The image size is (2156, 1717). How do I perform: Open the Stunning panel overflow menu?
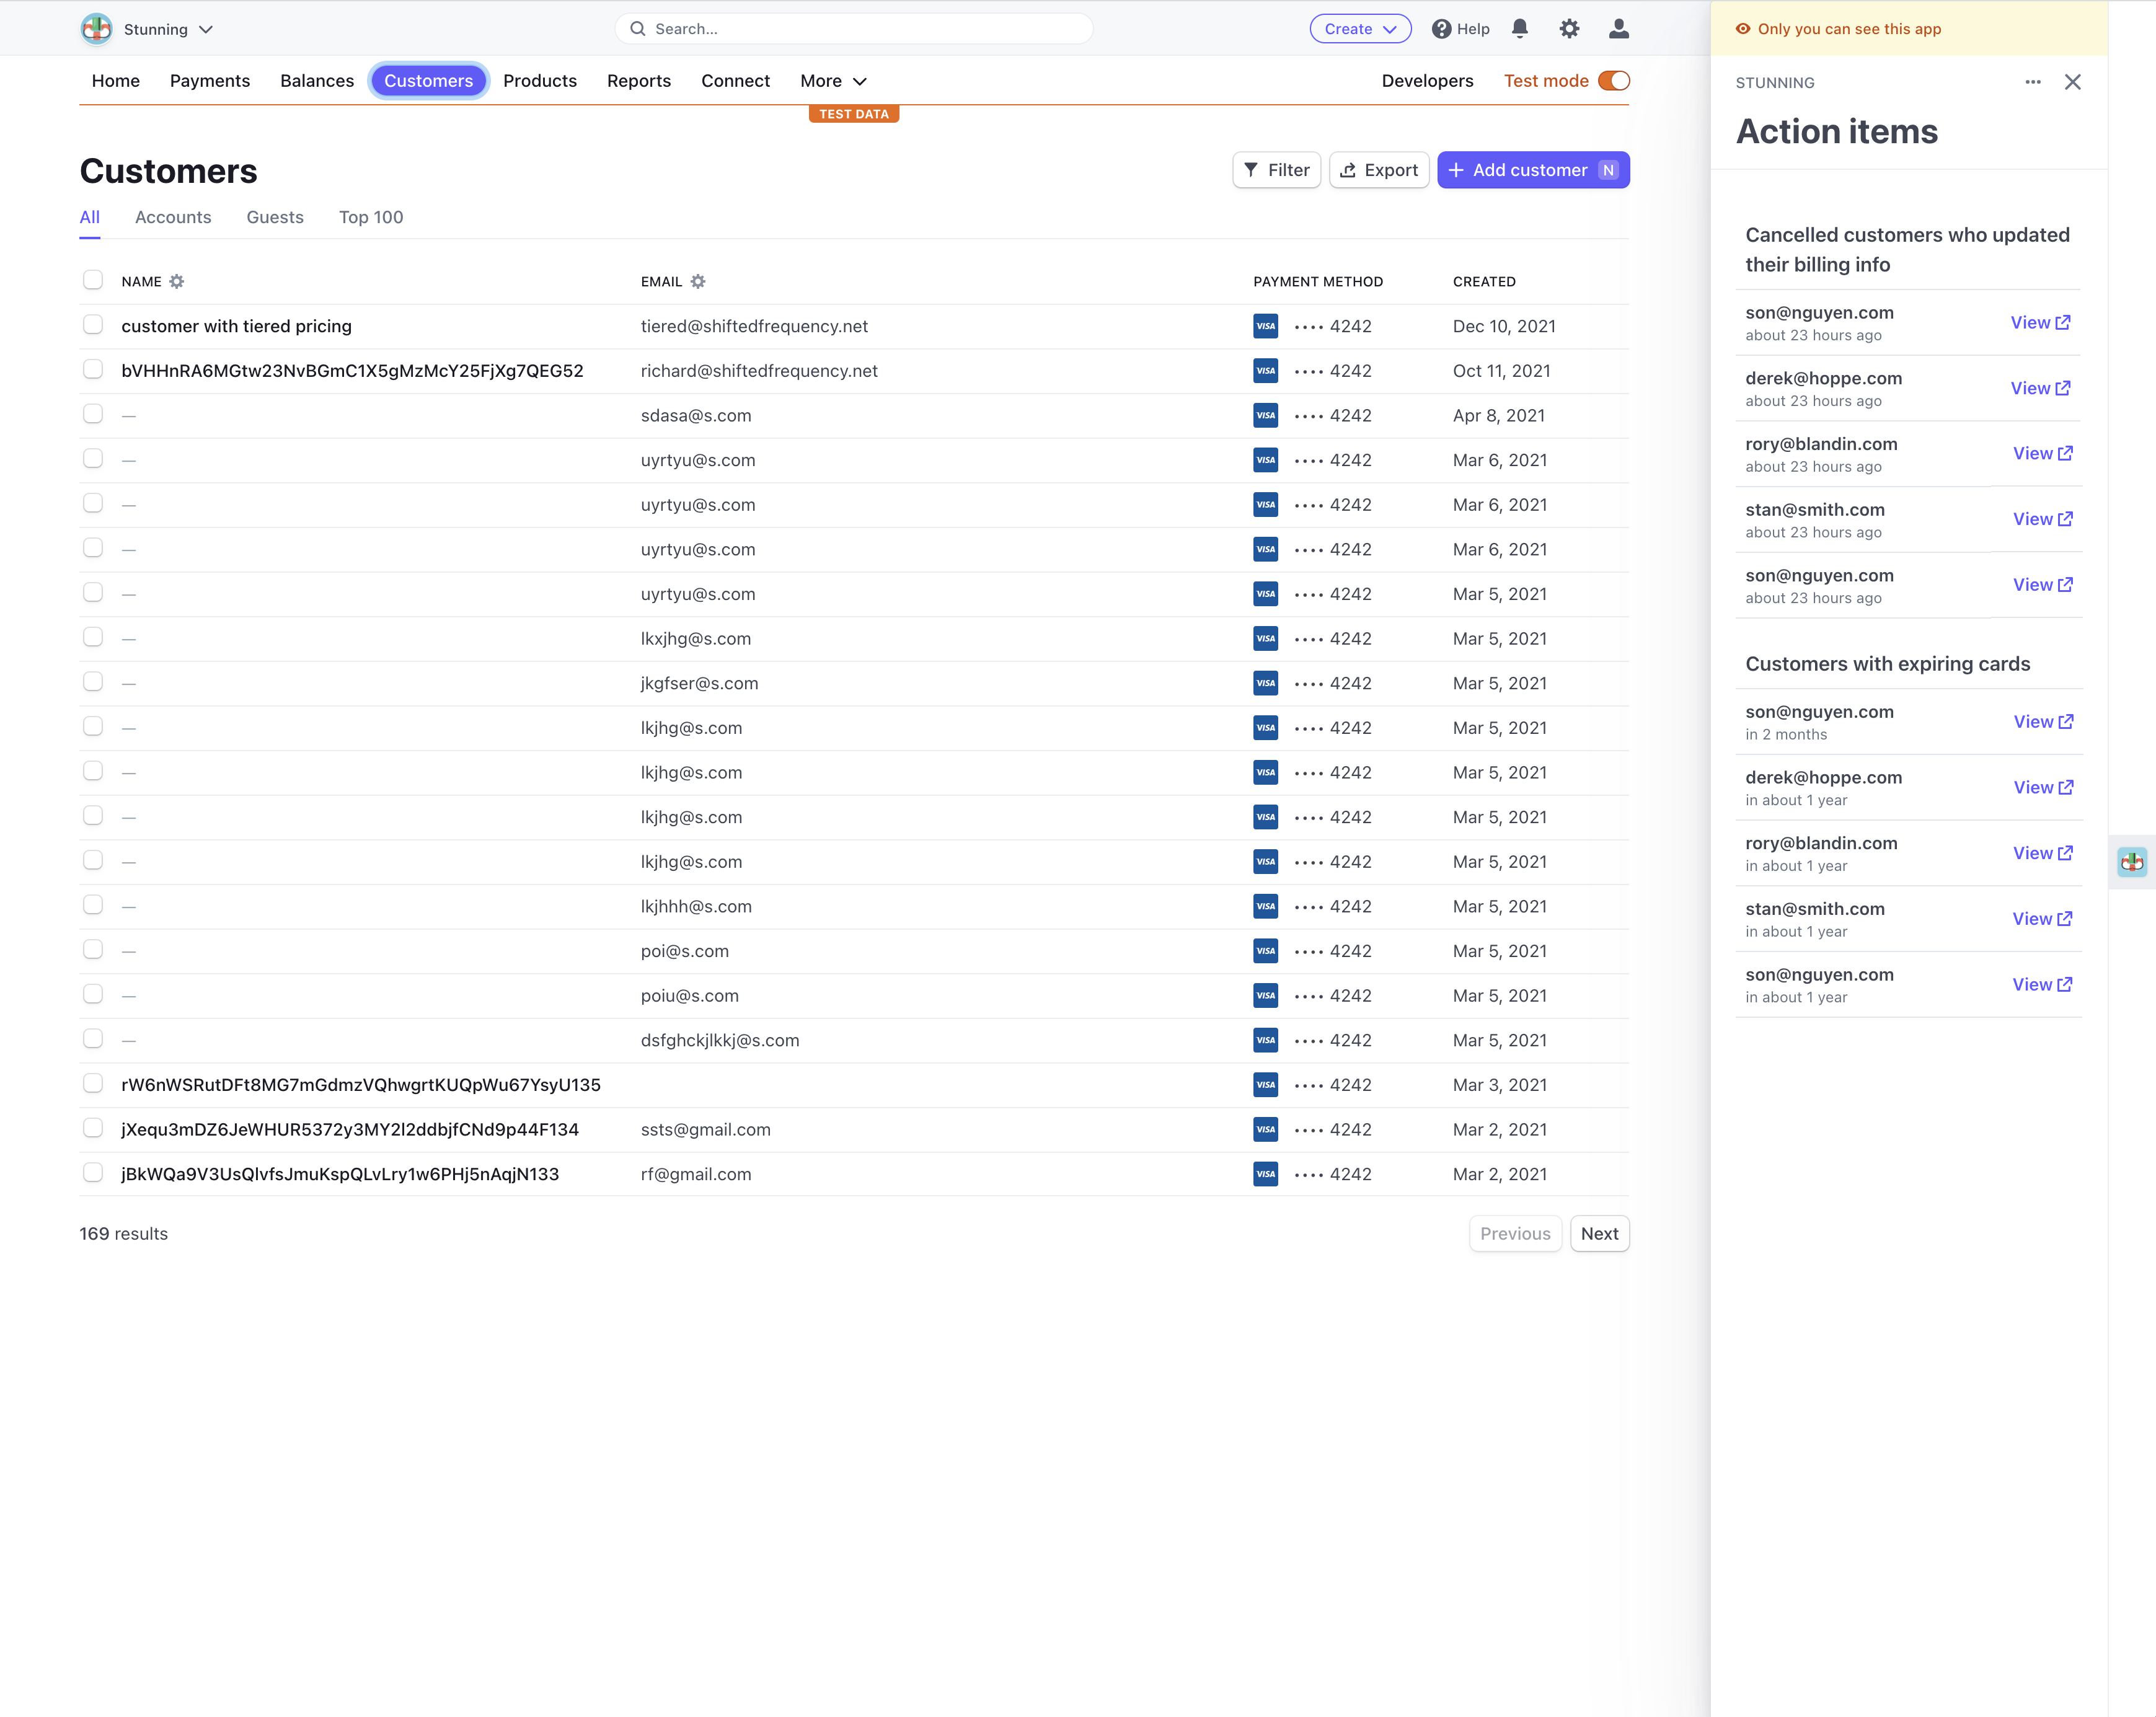coord(2032,82)
